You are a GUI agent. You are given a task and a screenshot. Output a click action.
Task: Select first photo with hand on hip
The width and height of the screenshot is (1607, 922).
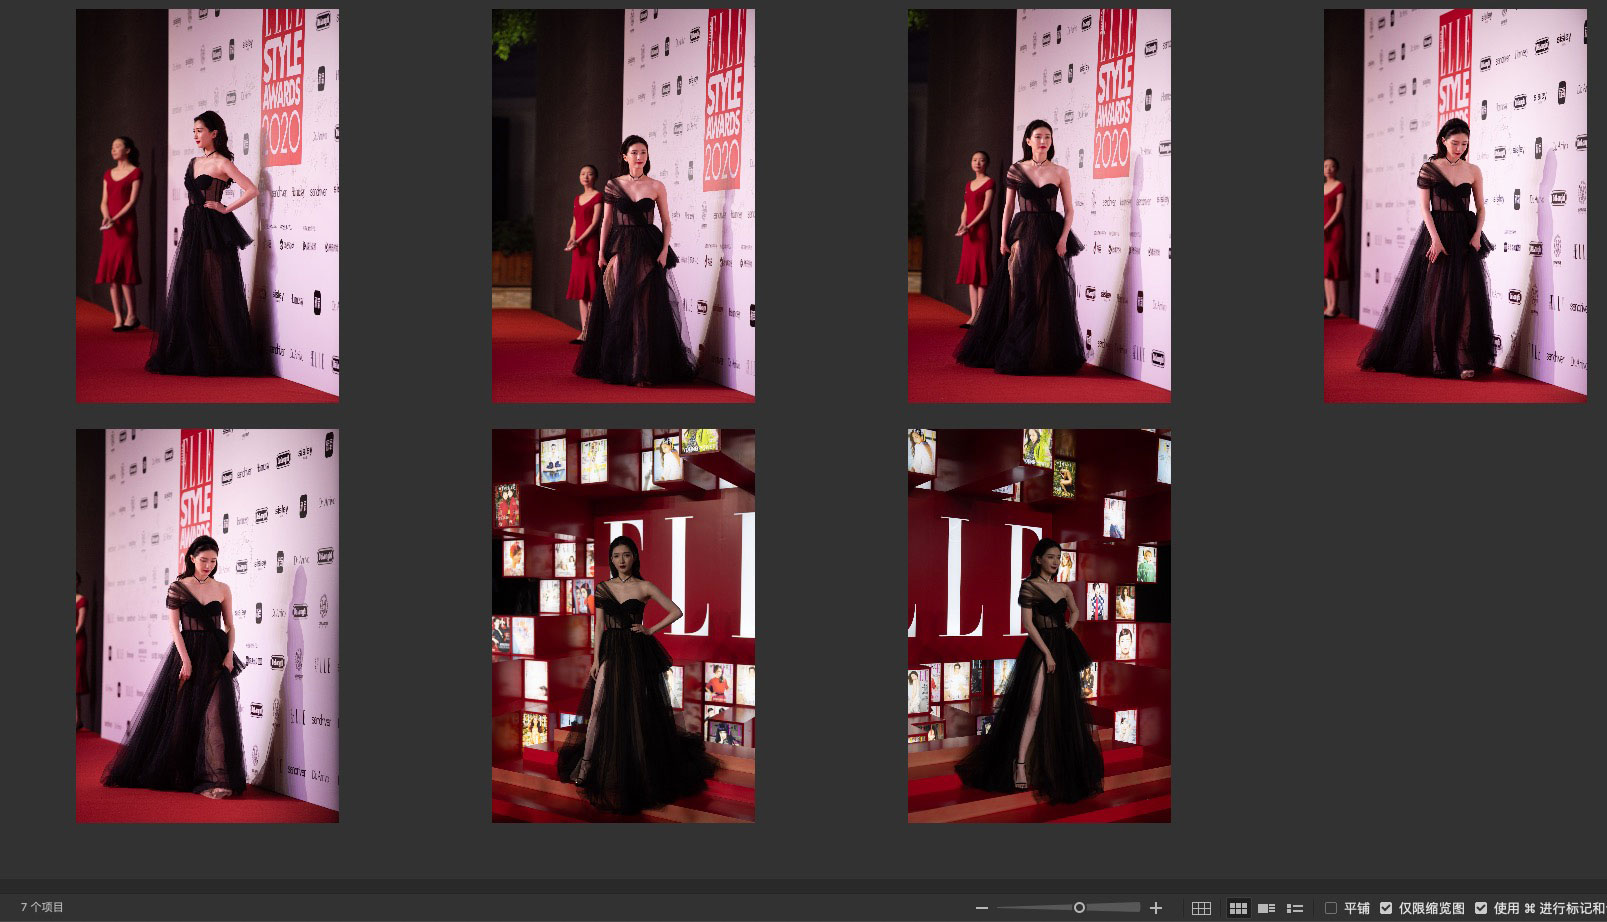207,206
